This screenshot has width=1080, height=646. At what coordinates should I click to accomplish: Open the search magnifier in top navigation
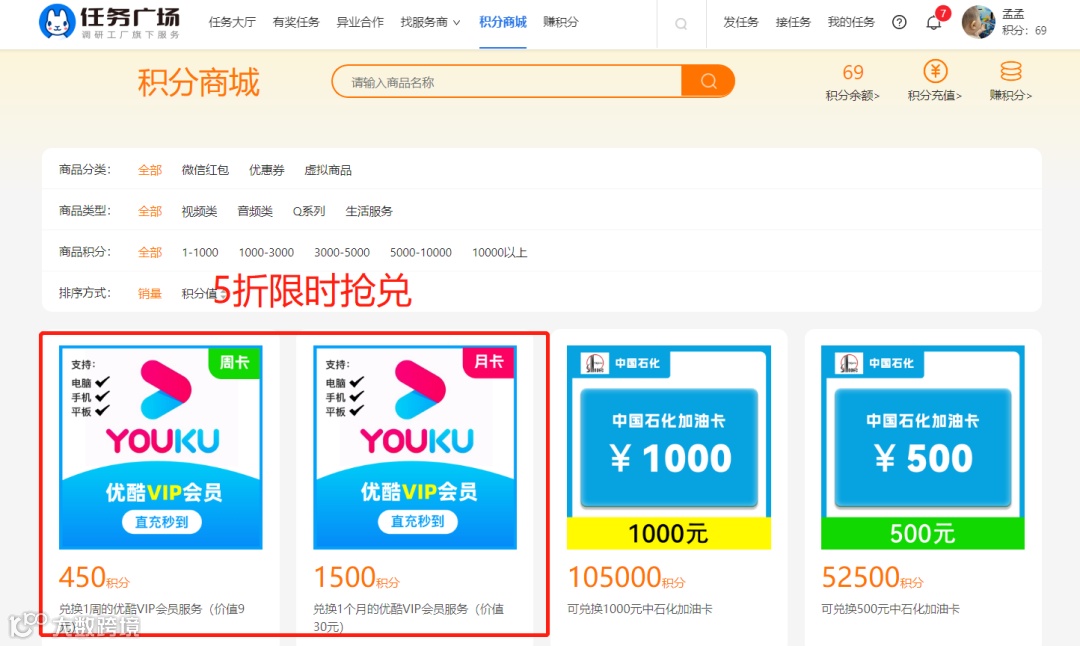point(681,24)
